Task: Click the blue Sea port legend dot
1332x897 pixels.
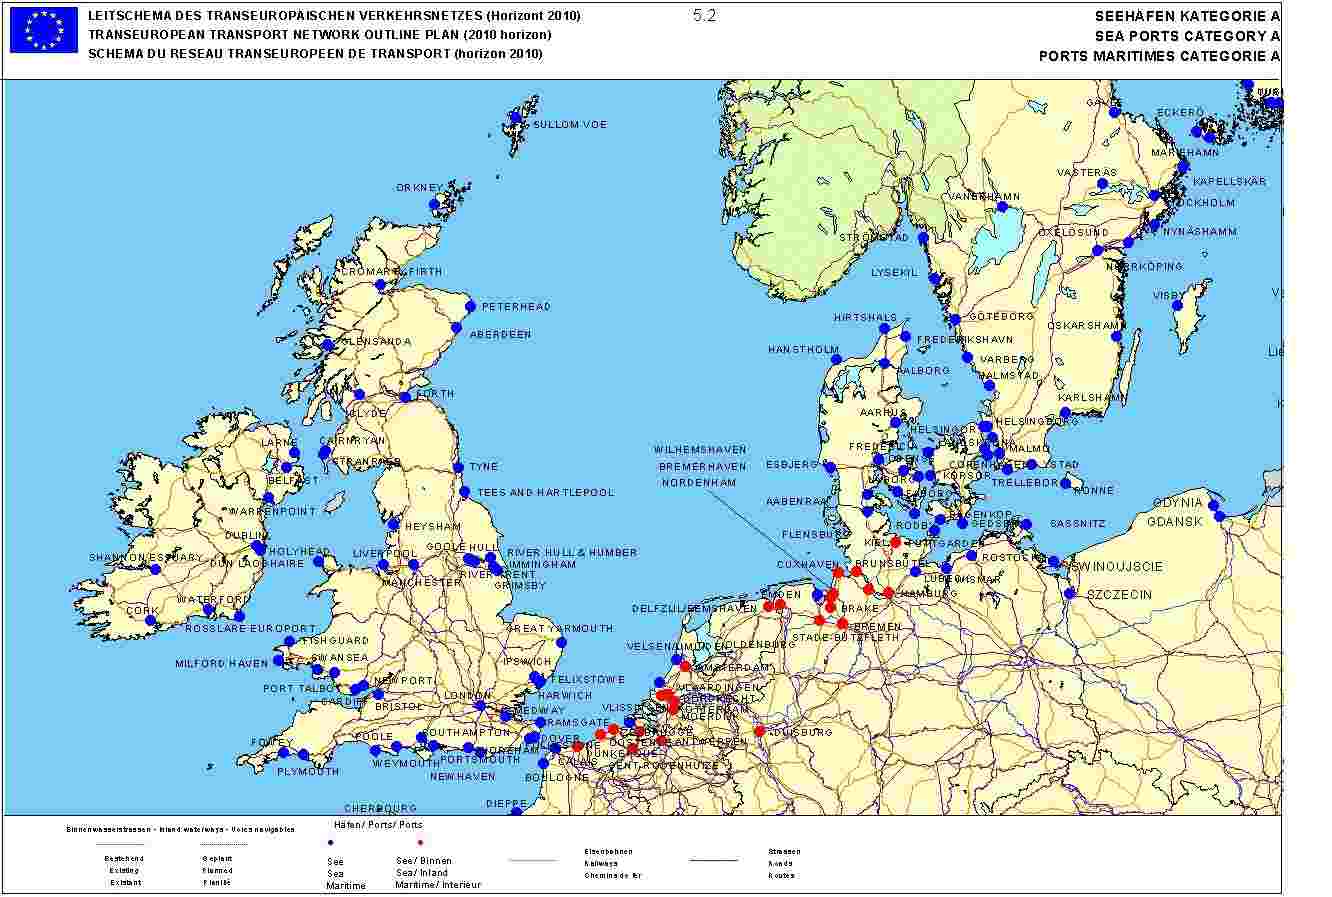Action: (331, 845)
